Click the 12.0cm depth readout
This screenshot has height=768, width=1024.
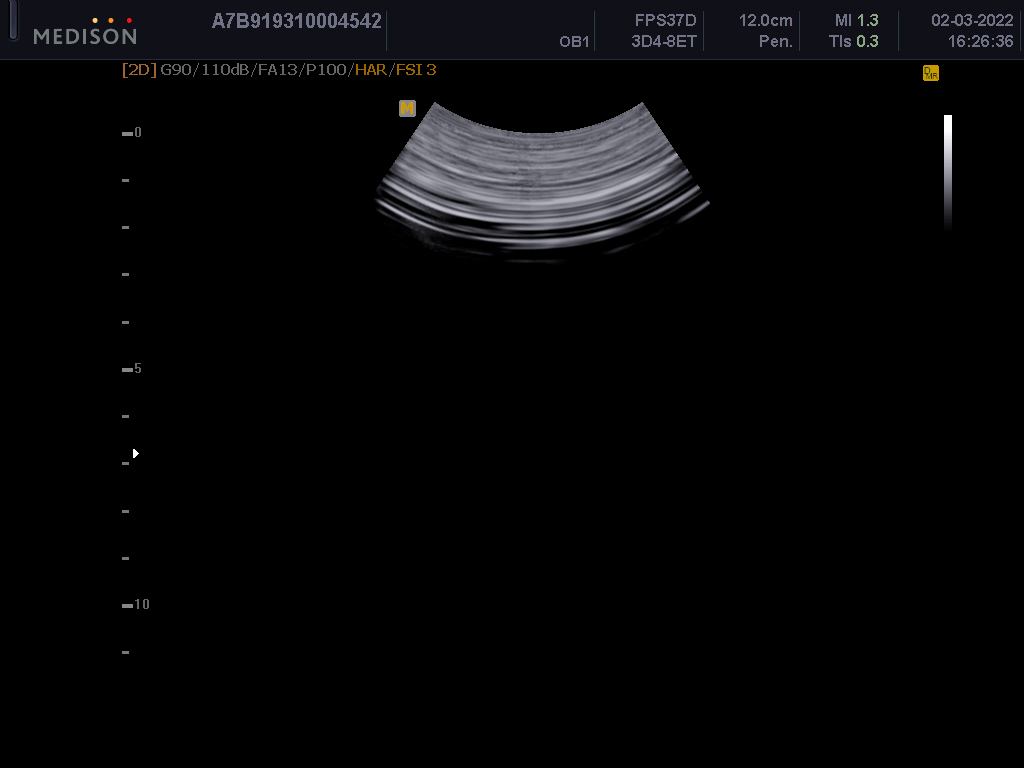click(x=765, y=21)
